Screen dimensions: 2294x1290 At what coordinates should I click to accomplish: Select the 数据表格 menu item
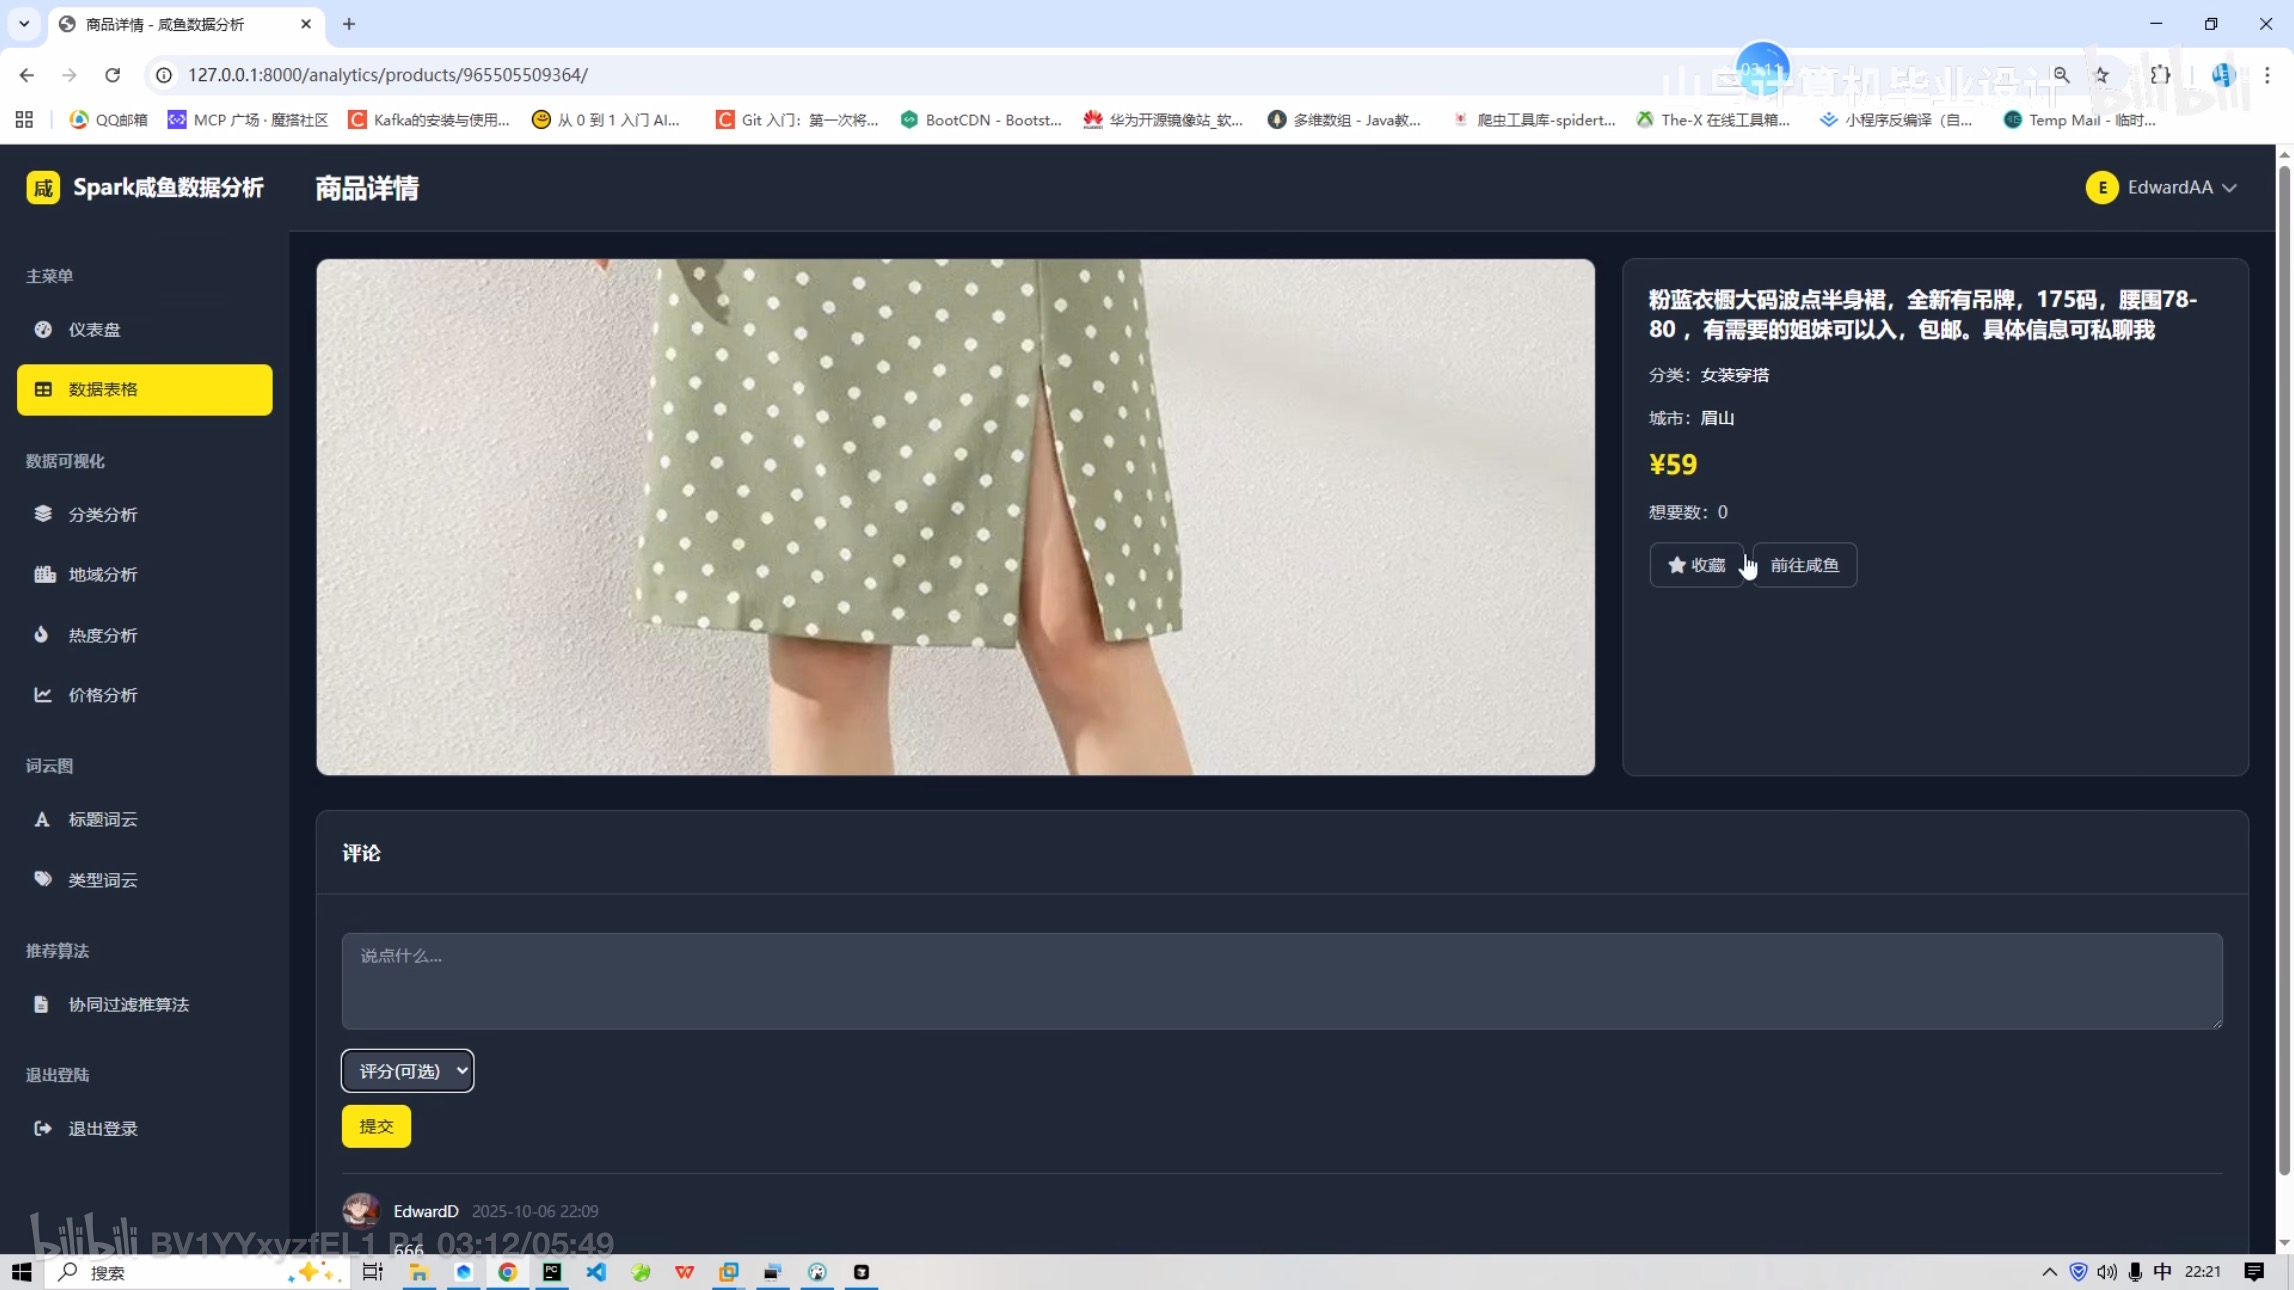pos(145,389)
